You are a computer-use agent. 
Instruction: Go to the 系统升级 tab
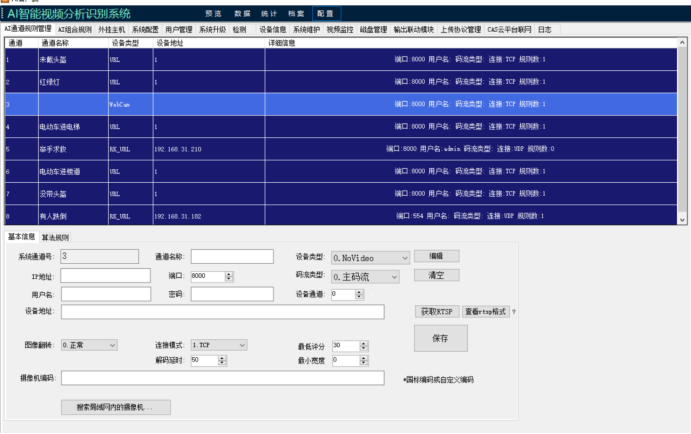(x=212, y=30)
